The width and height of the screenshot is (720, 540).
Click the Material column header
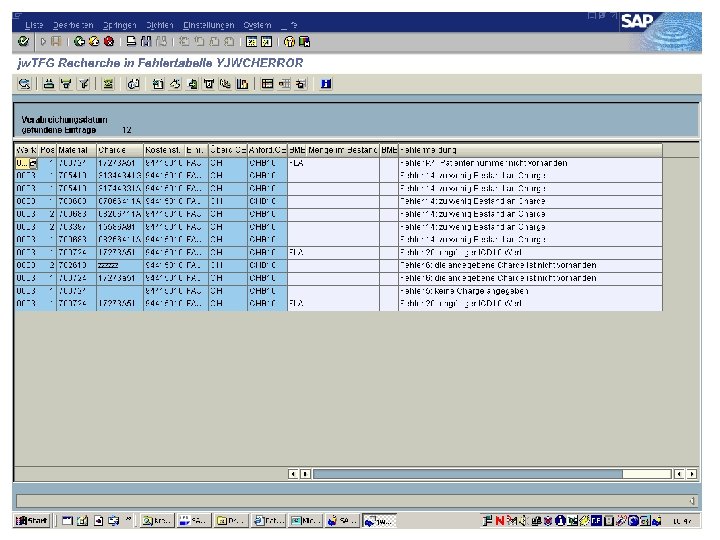(x=77, y=150)
